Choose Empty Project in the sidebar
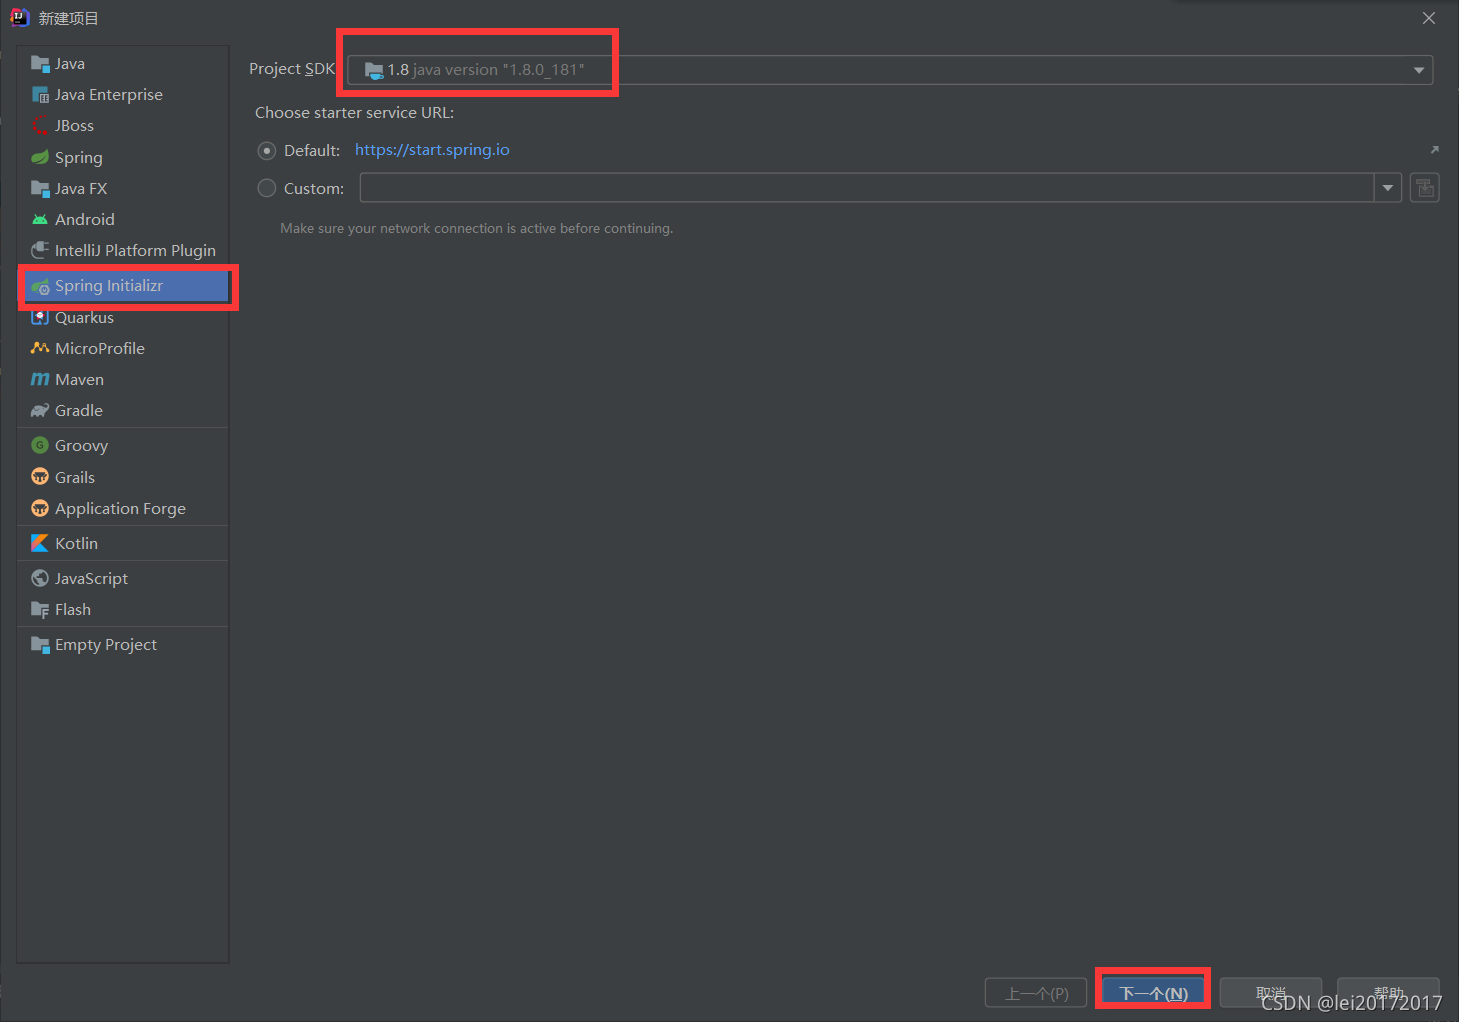1459x1022 pixels. point(123,644)
